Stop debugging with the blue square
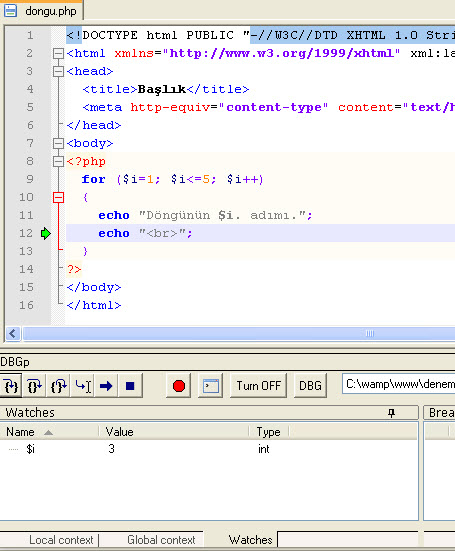The width and height of the screenshot is (455, 551). [130, 386]
